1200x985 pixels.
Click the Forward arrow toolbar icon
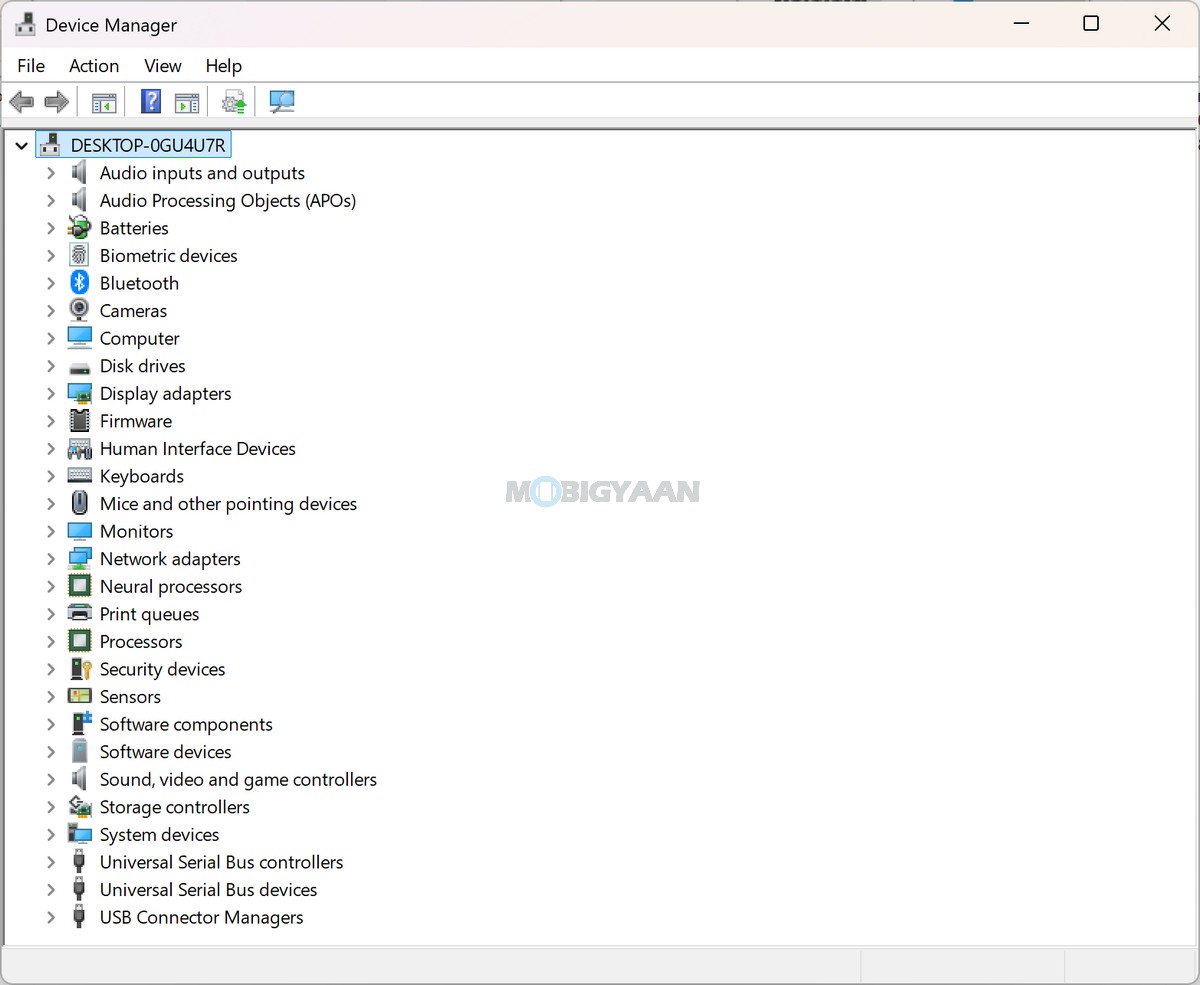57,102
